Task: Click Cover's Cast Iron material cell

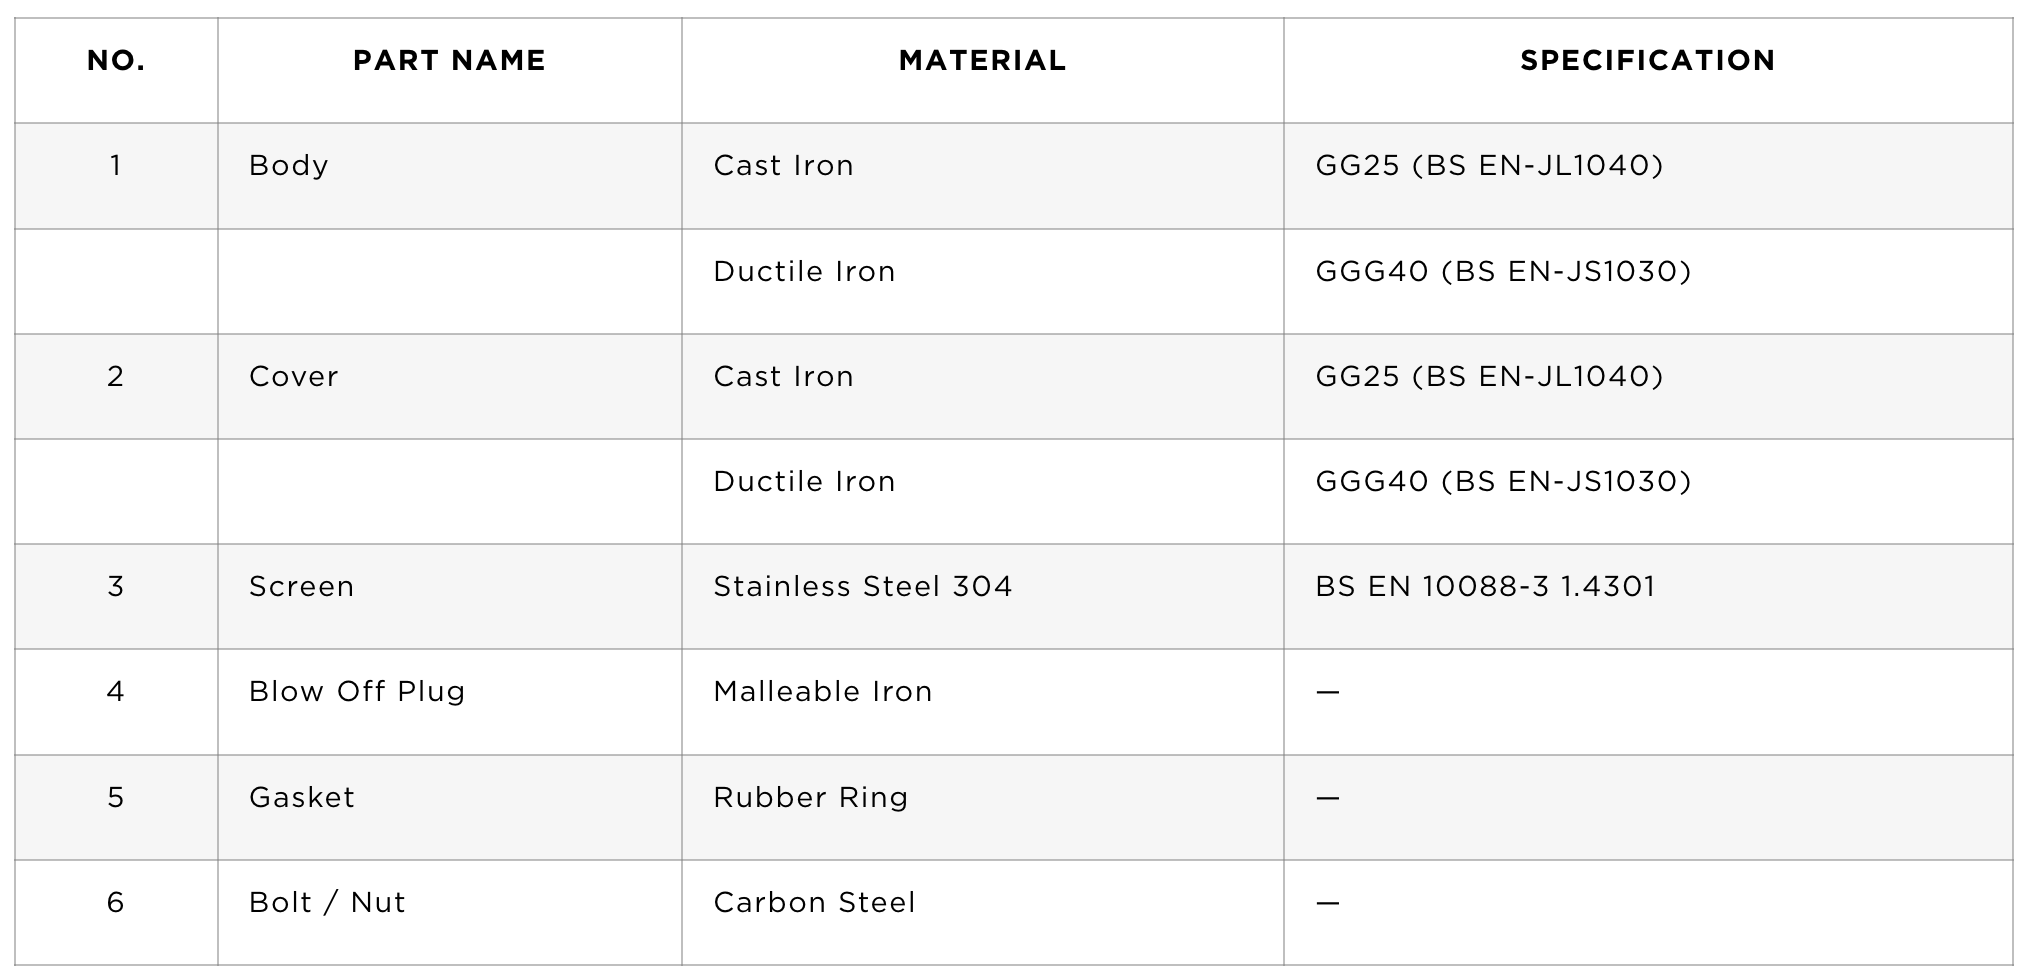Action: click(x=983, y=387)
